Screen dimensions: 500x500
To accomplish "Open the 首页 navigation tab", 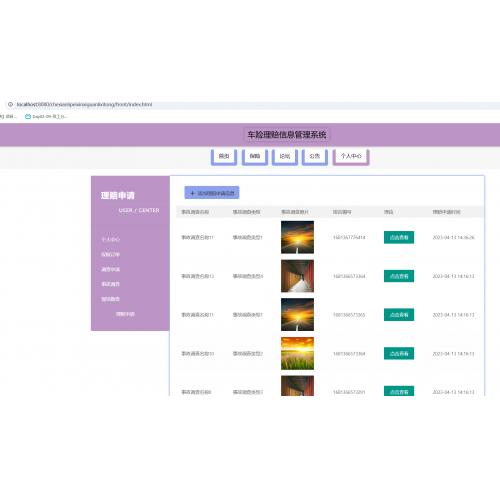I will tap(224, 156).
